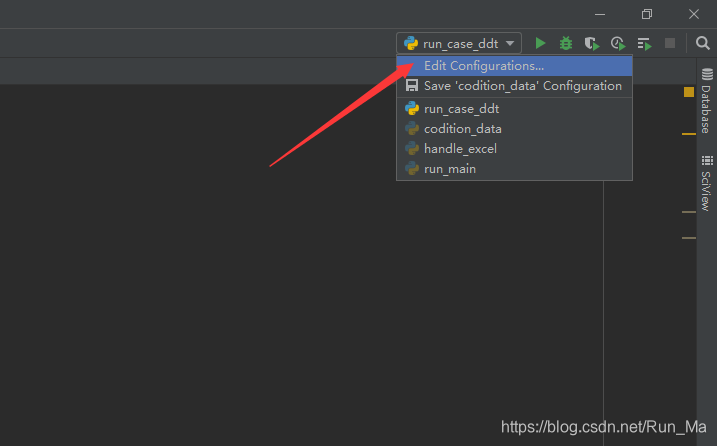This screenshot has width=717, height=446.
Task: Launch the profiler run icon
Action: coord(618,43)
